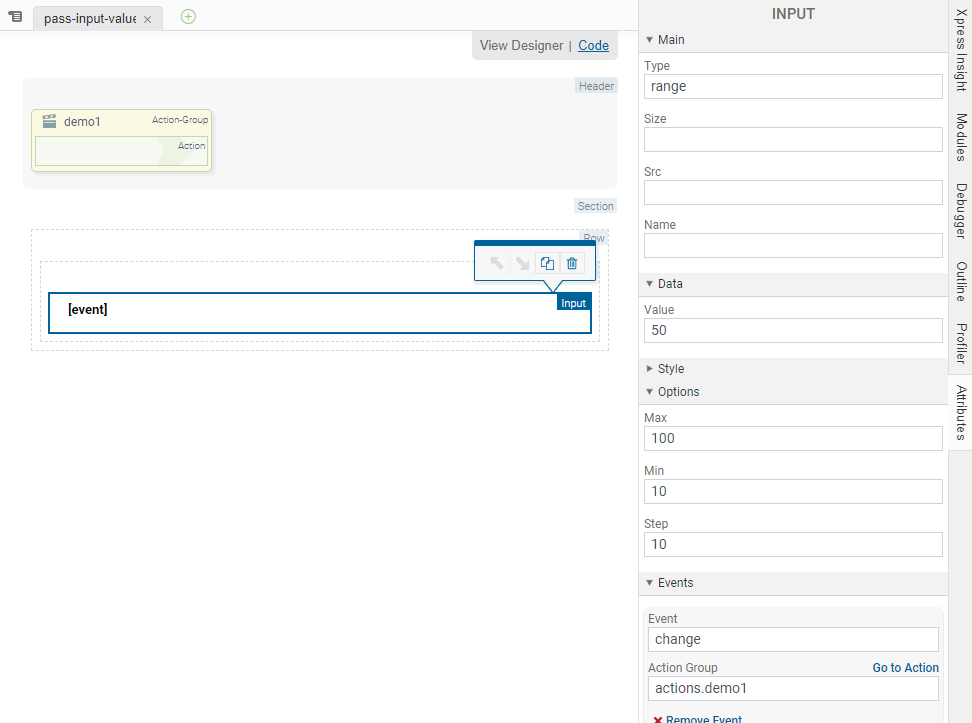Expand the Style section
This screenshot has width=972, height=723.
pyautogui.click(x=649, y=369)
